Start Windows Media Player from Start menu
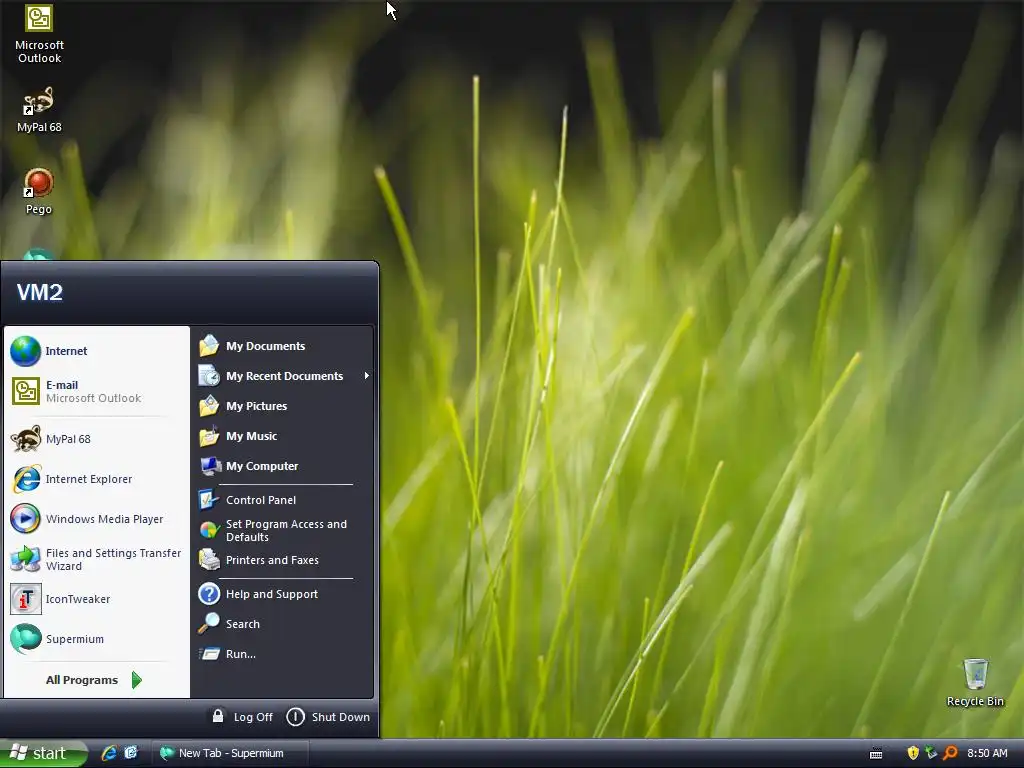The width and height of the screenshot is (1024, 768). (97, 519)
